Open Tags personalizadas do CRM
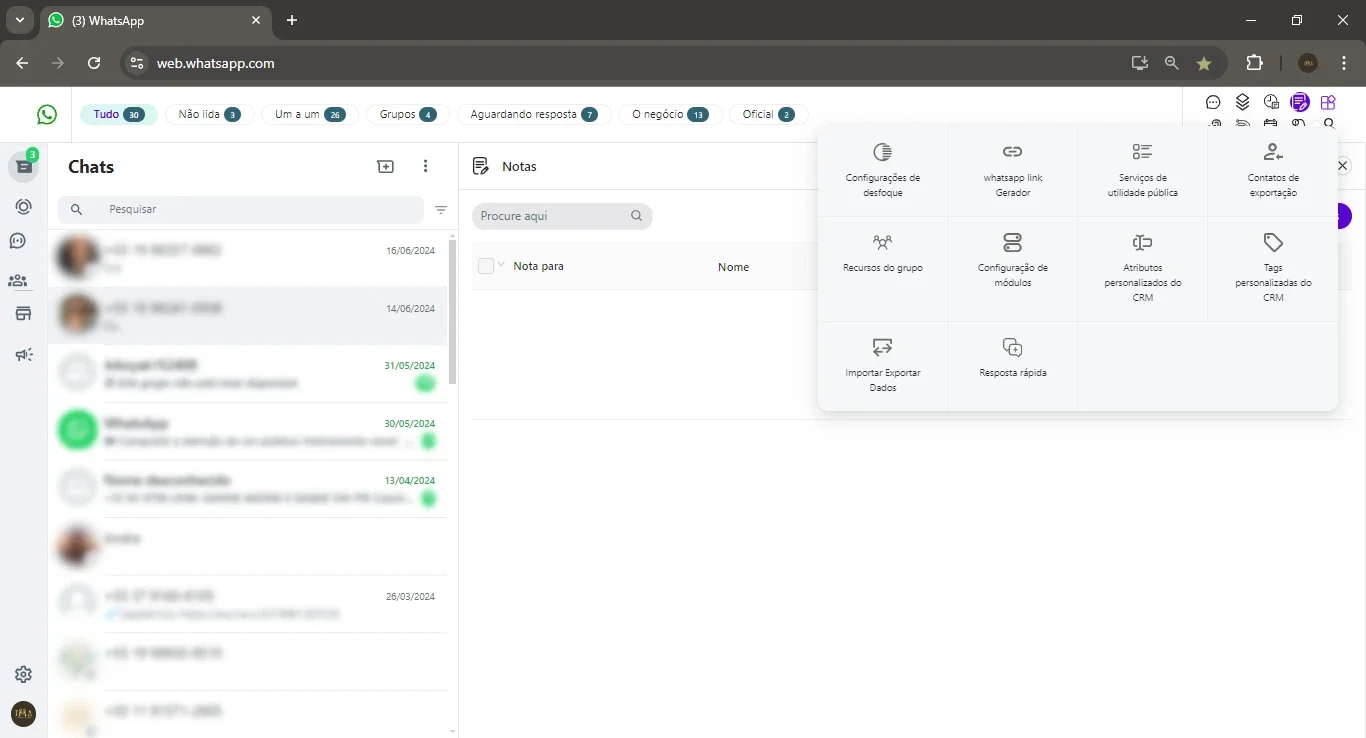1366x738 pixels. pos(1272,268)
